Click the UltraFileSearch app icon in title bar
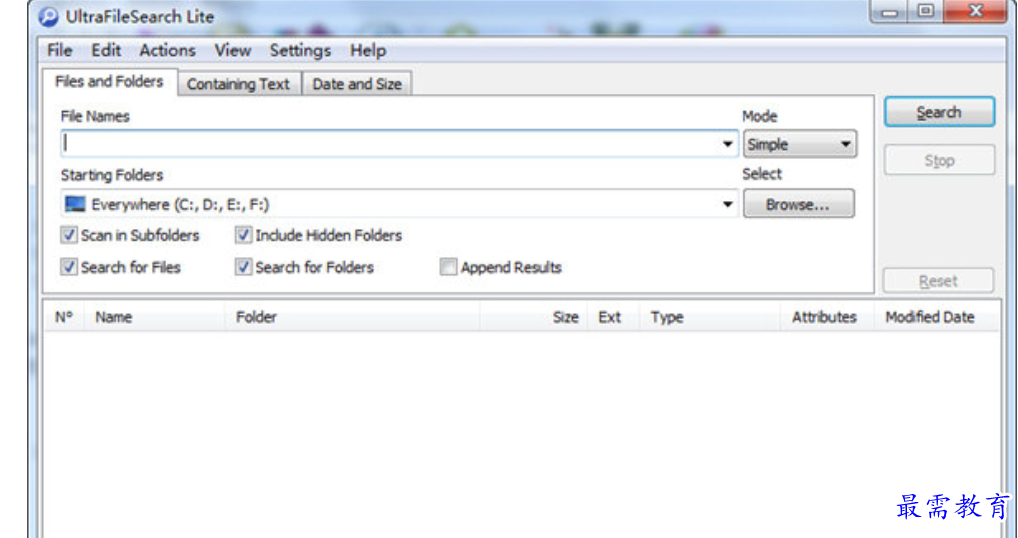This screenshot has width=1018, height=538. click(48, 16)
